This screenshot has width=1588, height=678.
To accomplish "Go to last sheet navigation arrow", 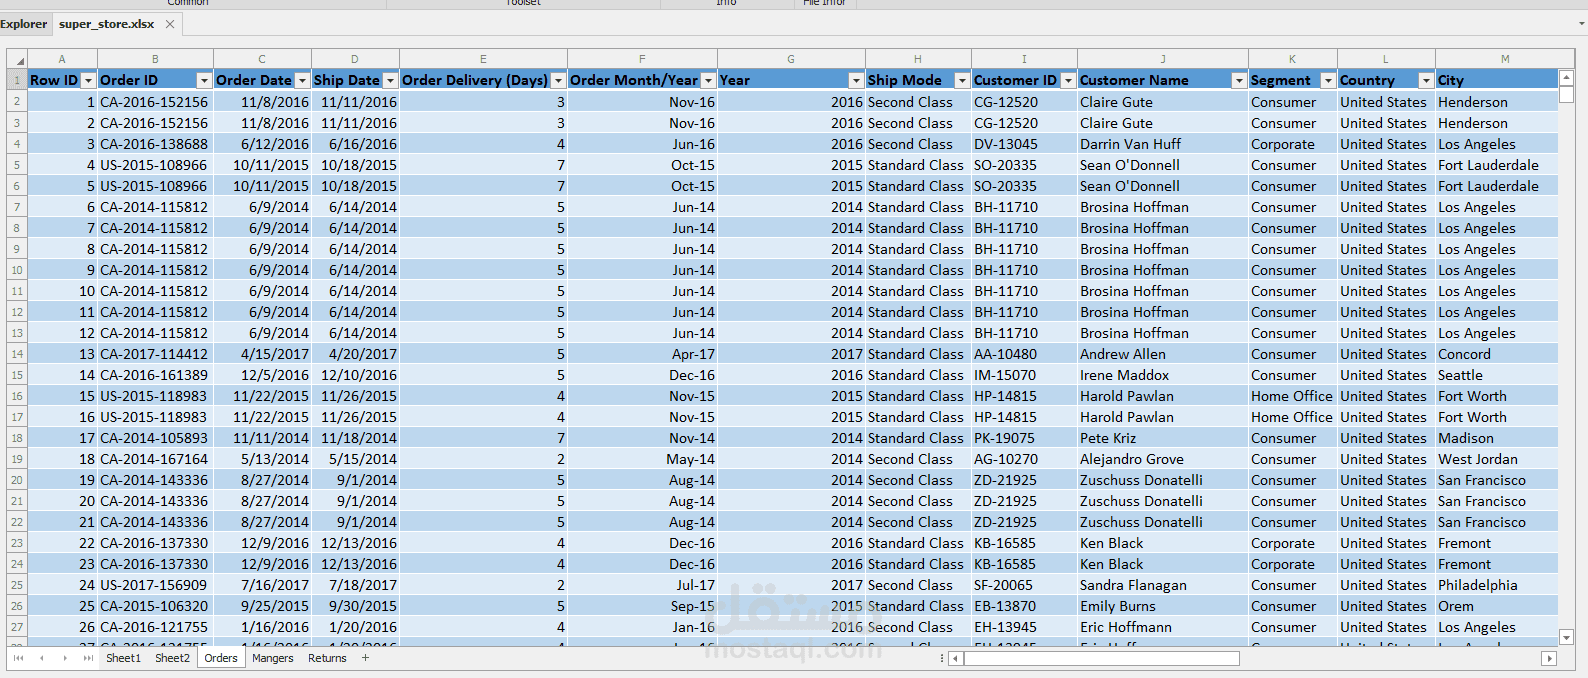I will [x=88, y=658].
